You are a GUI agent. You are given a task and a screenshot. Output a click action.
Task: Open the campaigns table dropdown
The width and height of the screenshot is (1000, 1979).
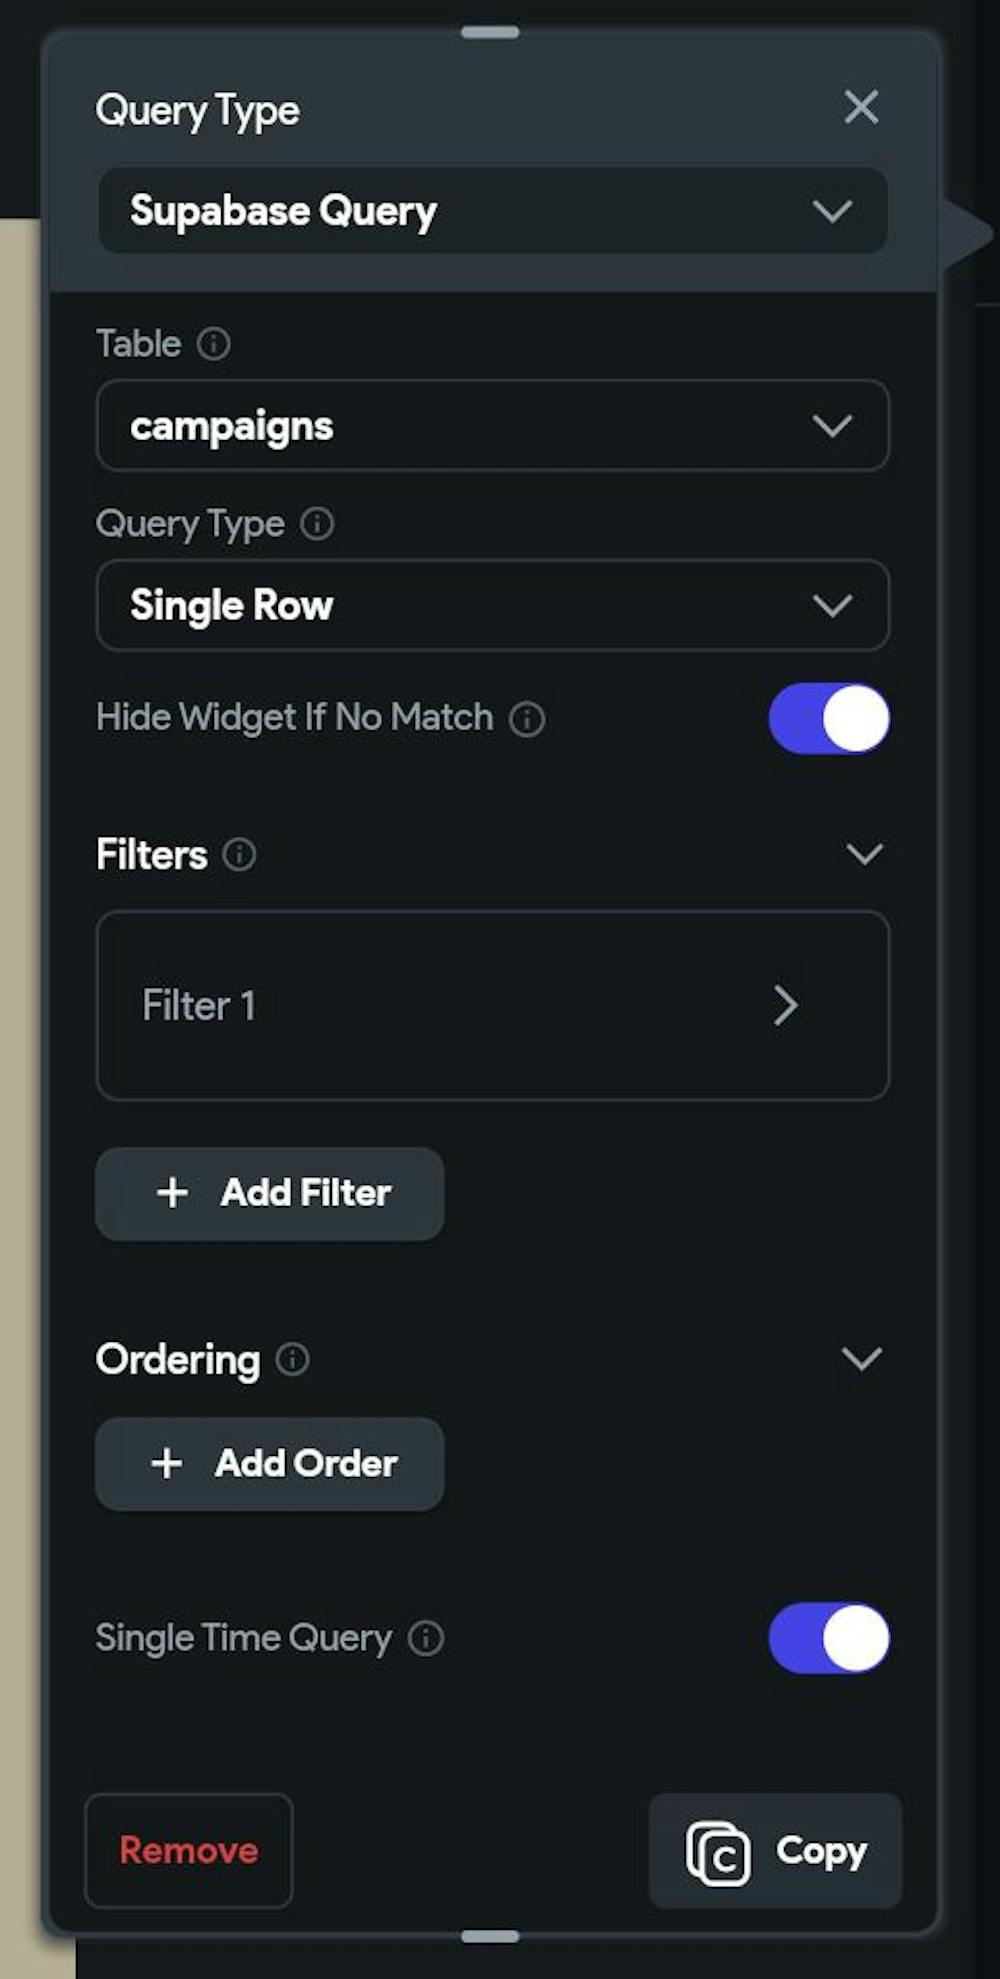(493, 426)
